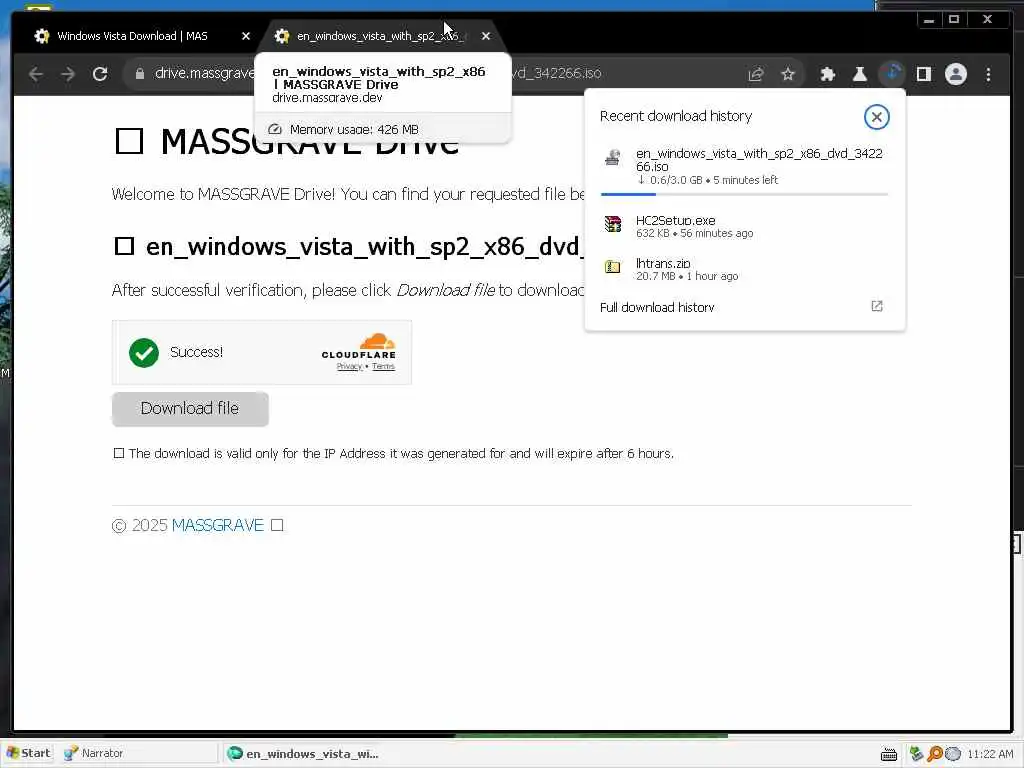Click the Cloudflare logo

(359, 346)
